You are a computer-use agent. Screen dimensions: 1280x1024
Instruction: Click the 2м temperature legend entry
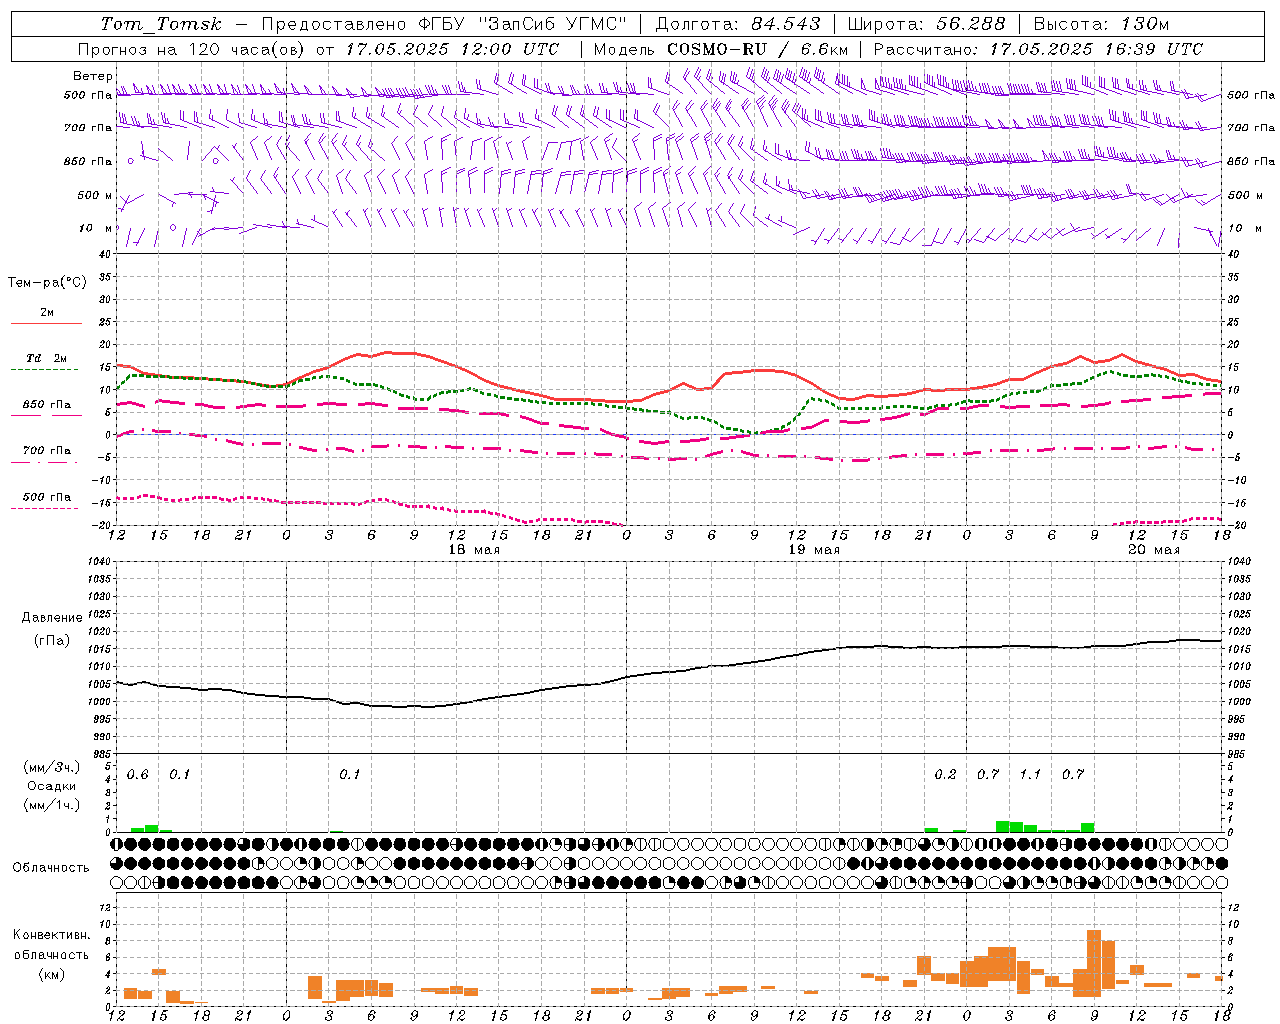(46, 312)
